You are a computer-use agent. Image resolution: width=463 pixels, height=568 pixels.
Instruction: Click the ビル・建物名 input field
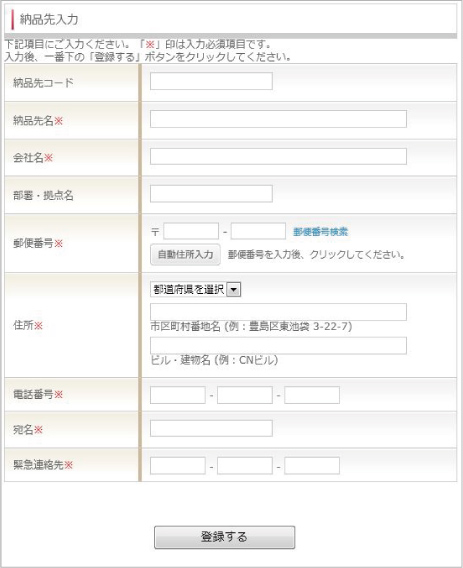278,345
